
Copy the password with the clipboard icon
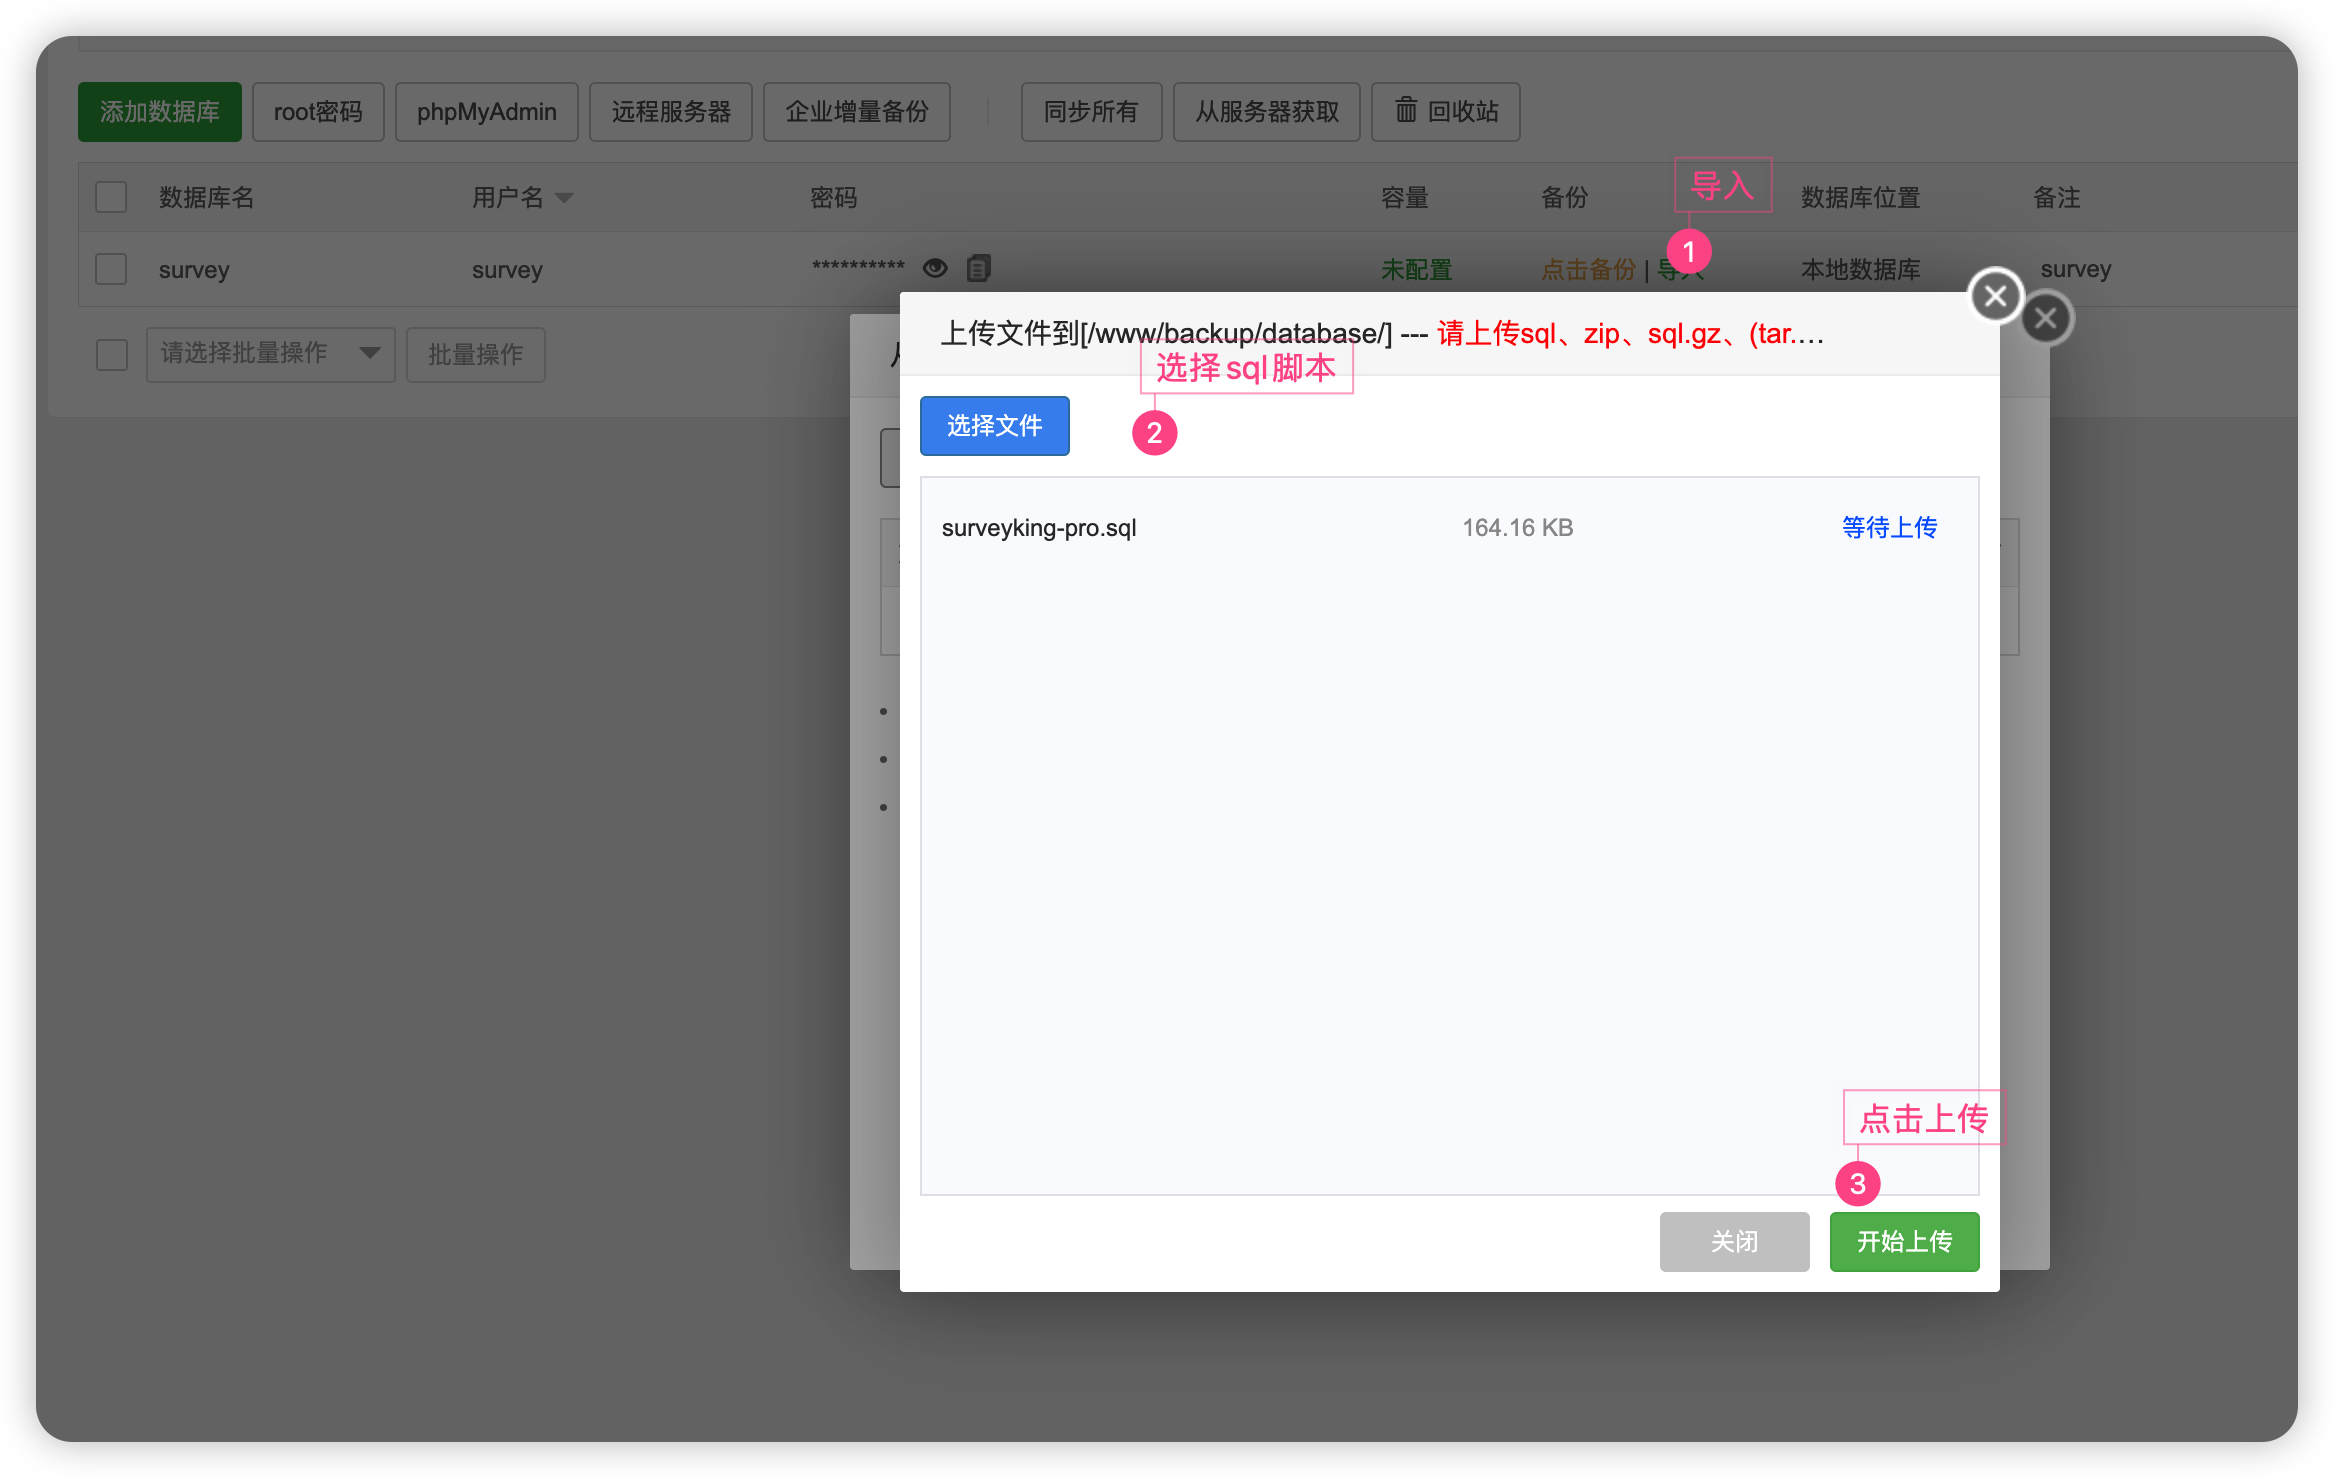pos(978,268)
